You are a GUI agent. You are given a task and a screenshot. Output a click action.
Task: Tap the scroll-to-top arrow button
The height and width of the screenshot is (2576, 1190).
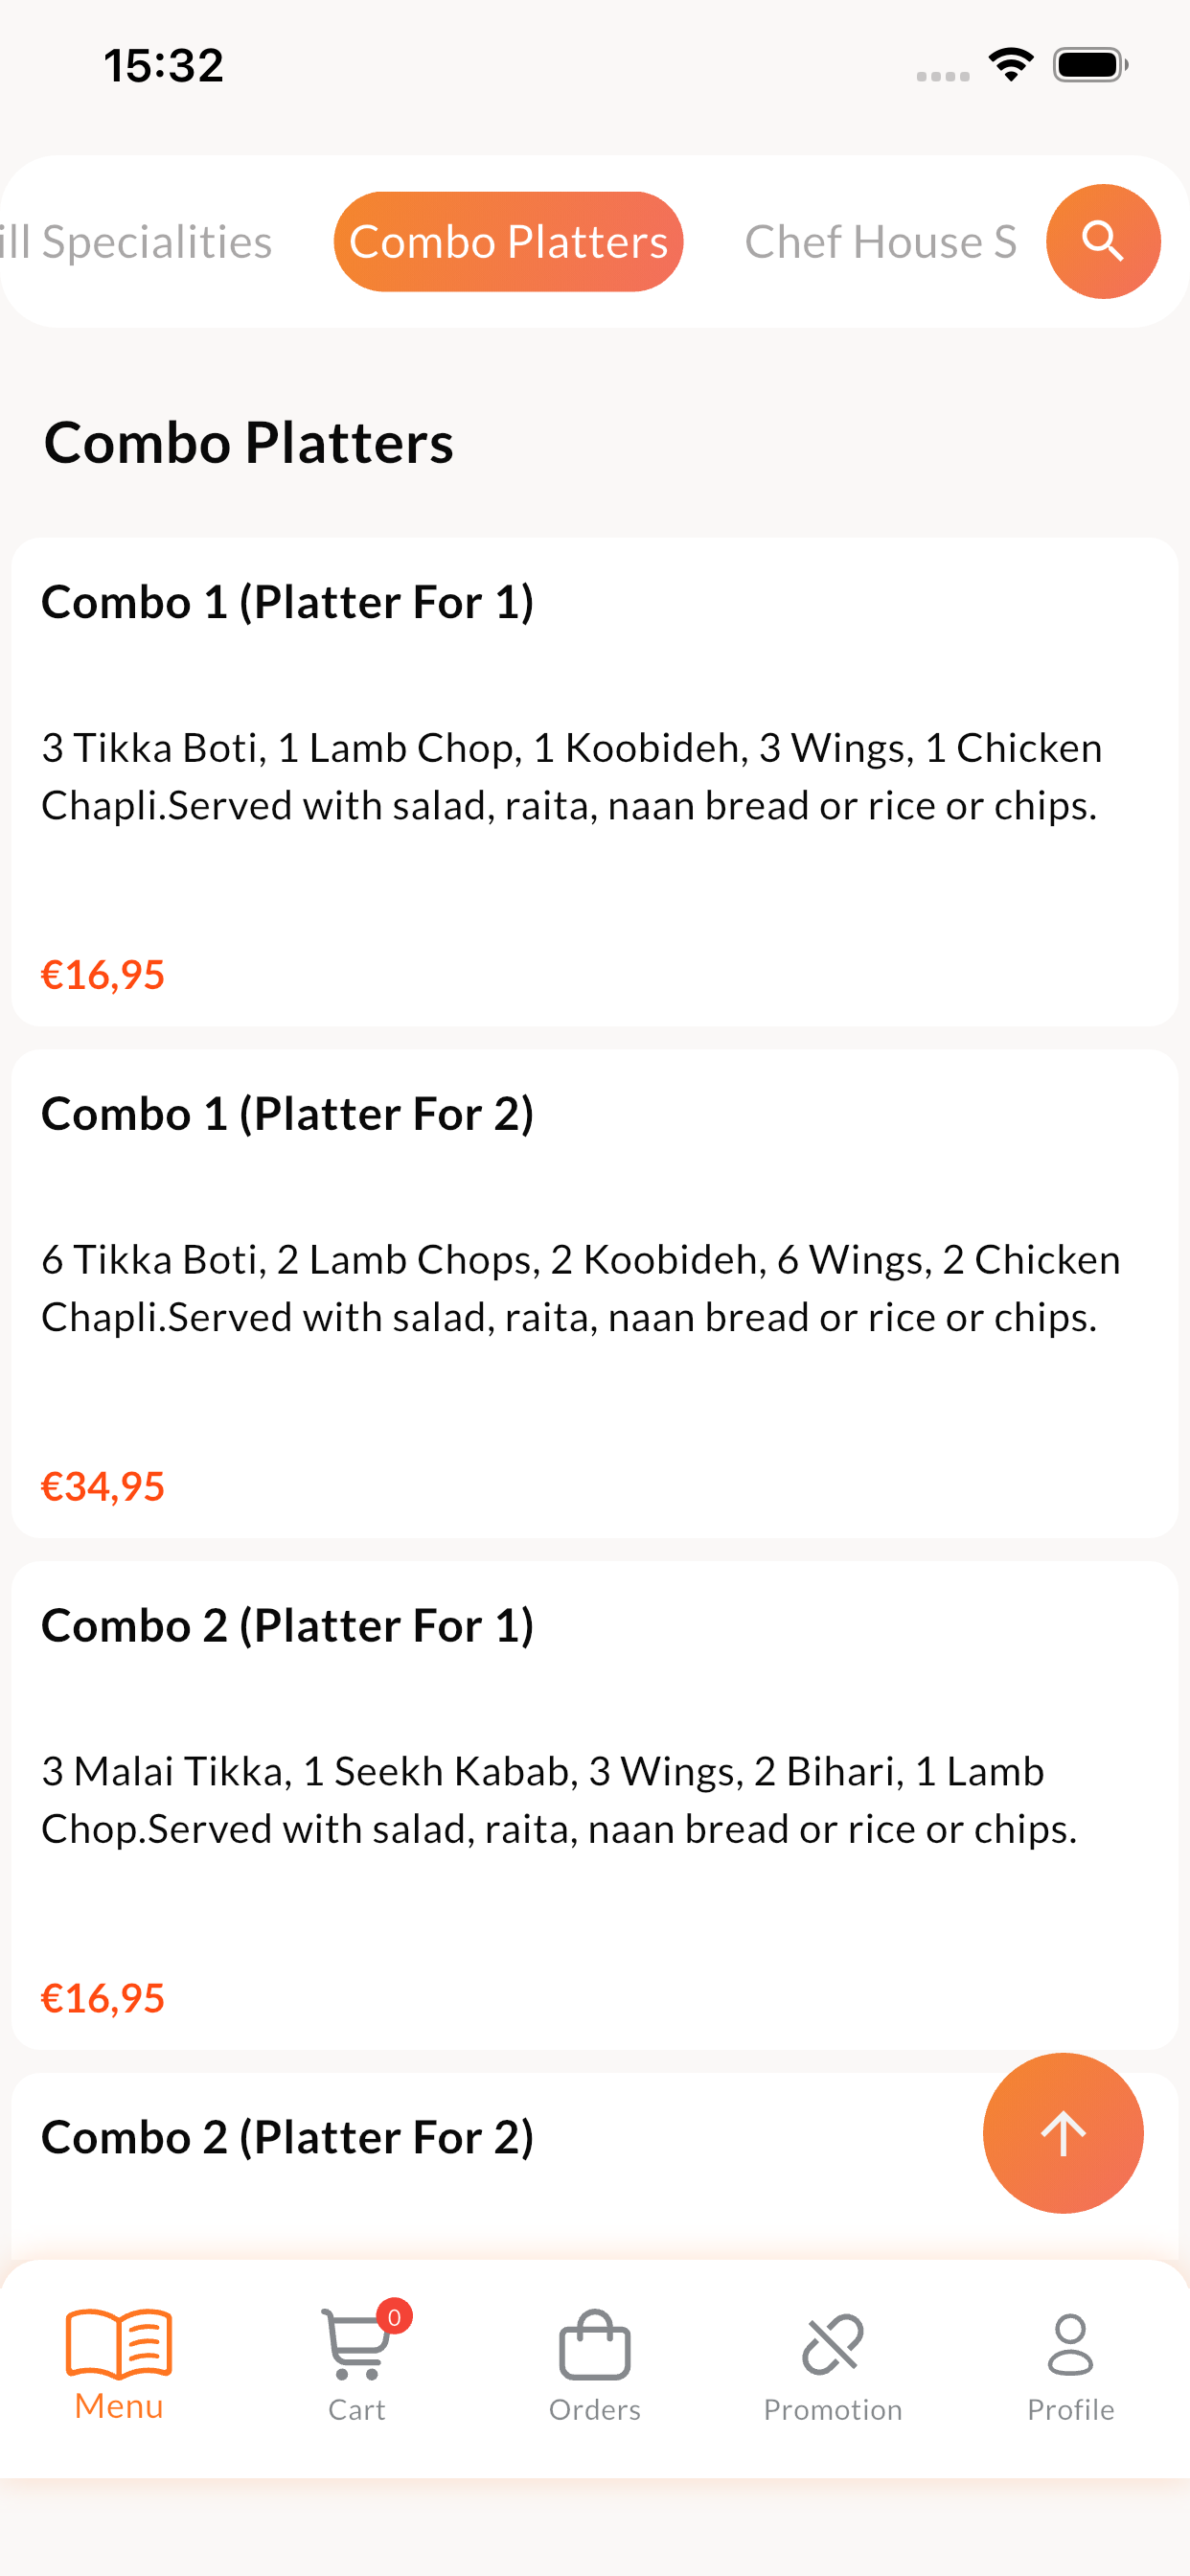coord(1062,2132)
